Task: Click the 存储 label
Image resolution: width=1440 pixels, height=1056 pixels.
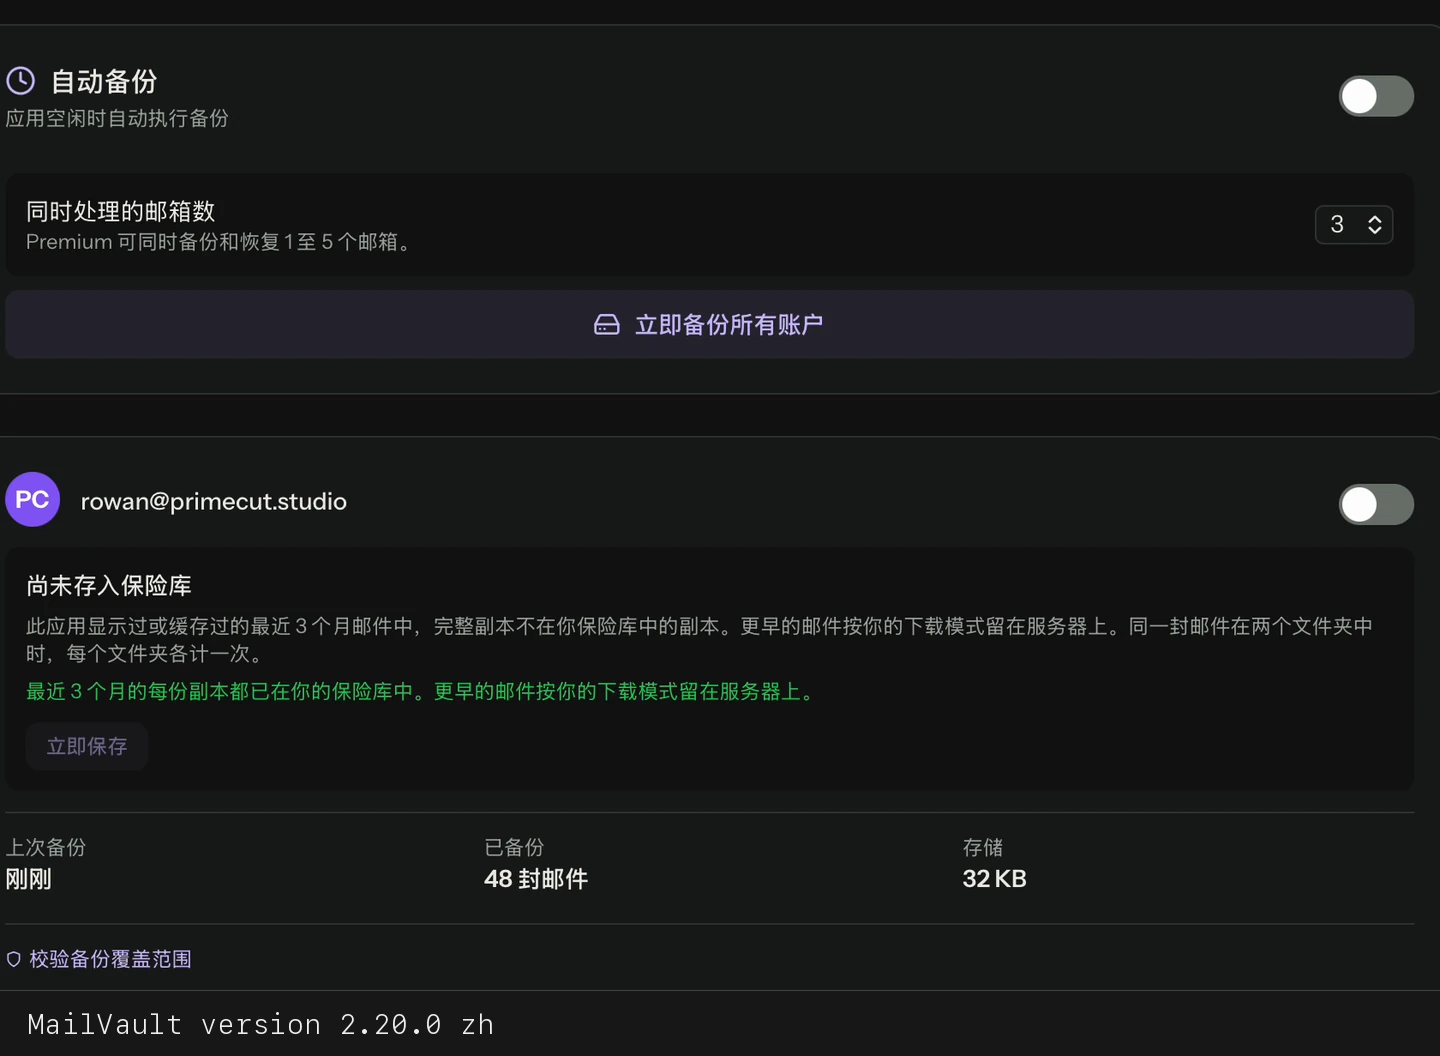Action: [983, 848]
